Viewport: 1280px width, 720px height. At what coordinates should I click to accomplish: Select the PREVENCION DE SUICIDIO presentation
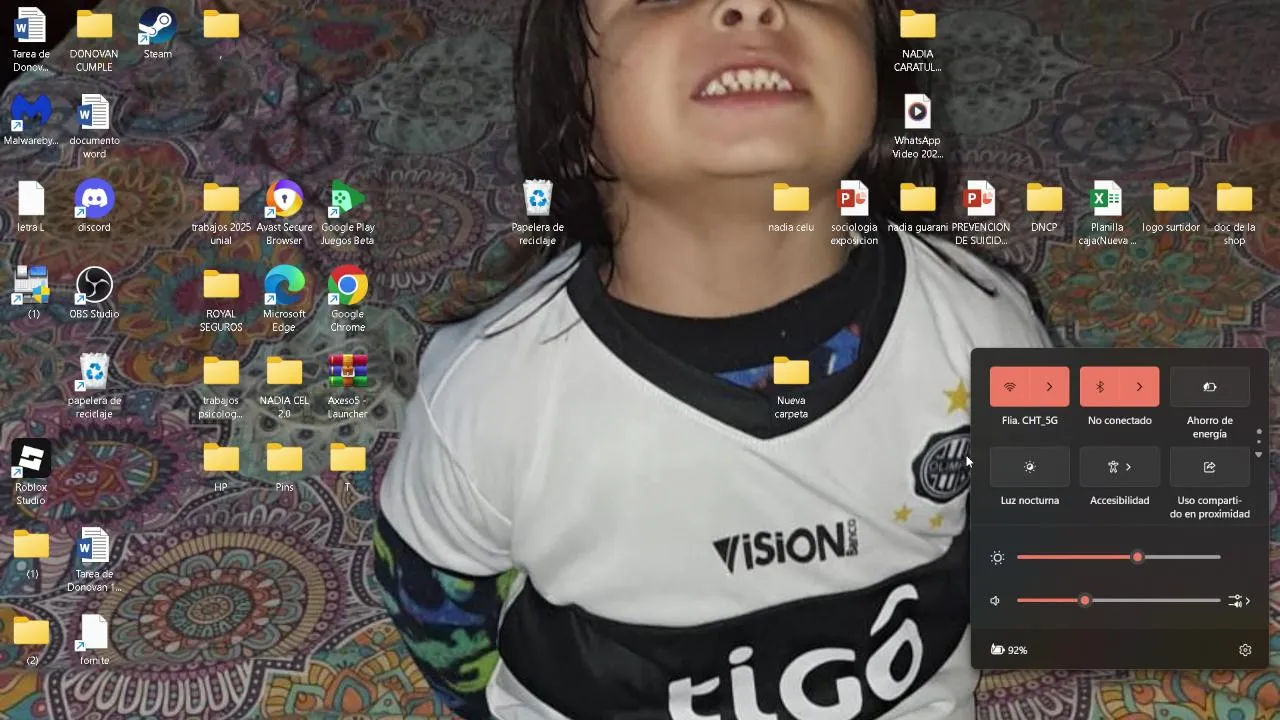click(980, 214)
